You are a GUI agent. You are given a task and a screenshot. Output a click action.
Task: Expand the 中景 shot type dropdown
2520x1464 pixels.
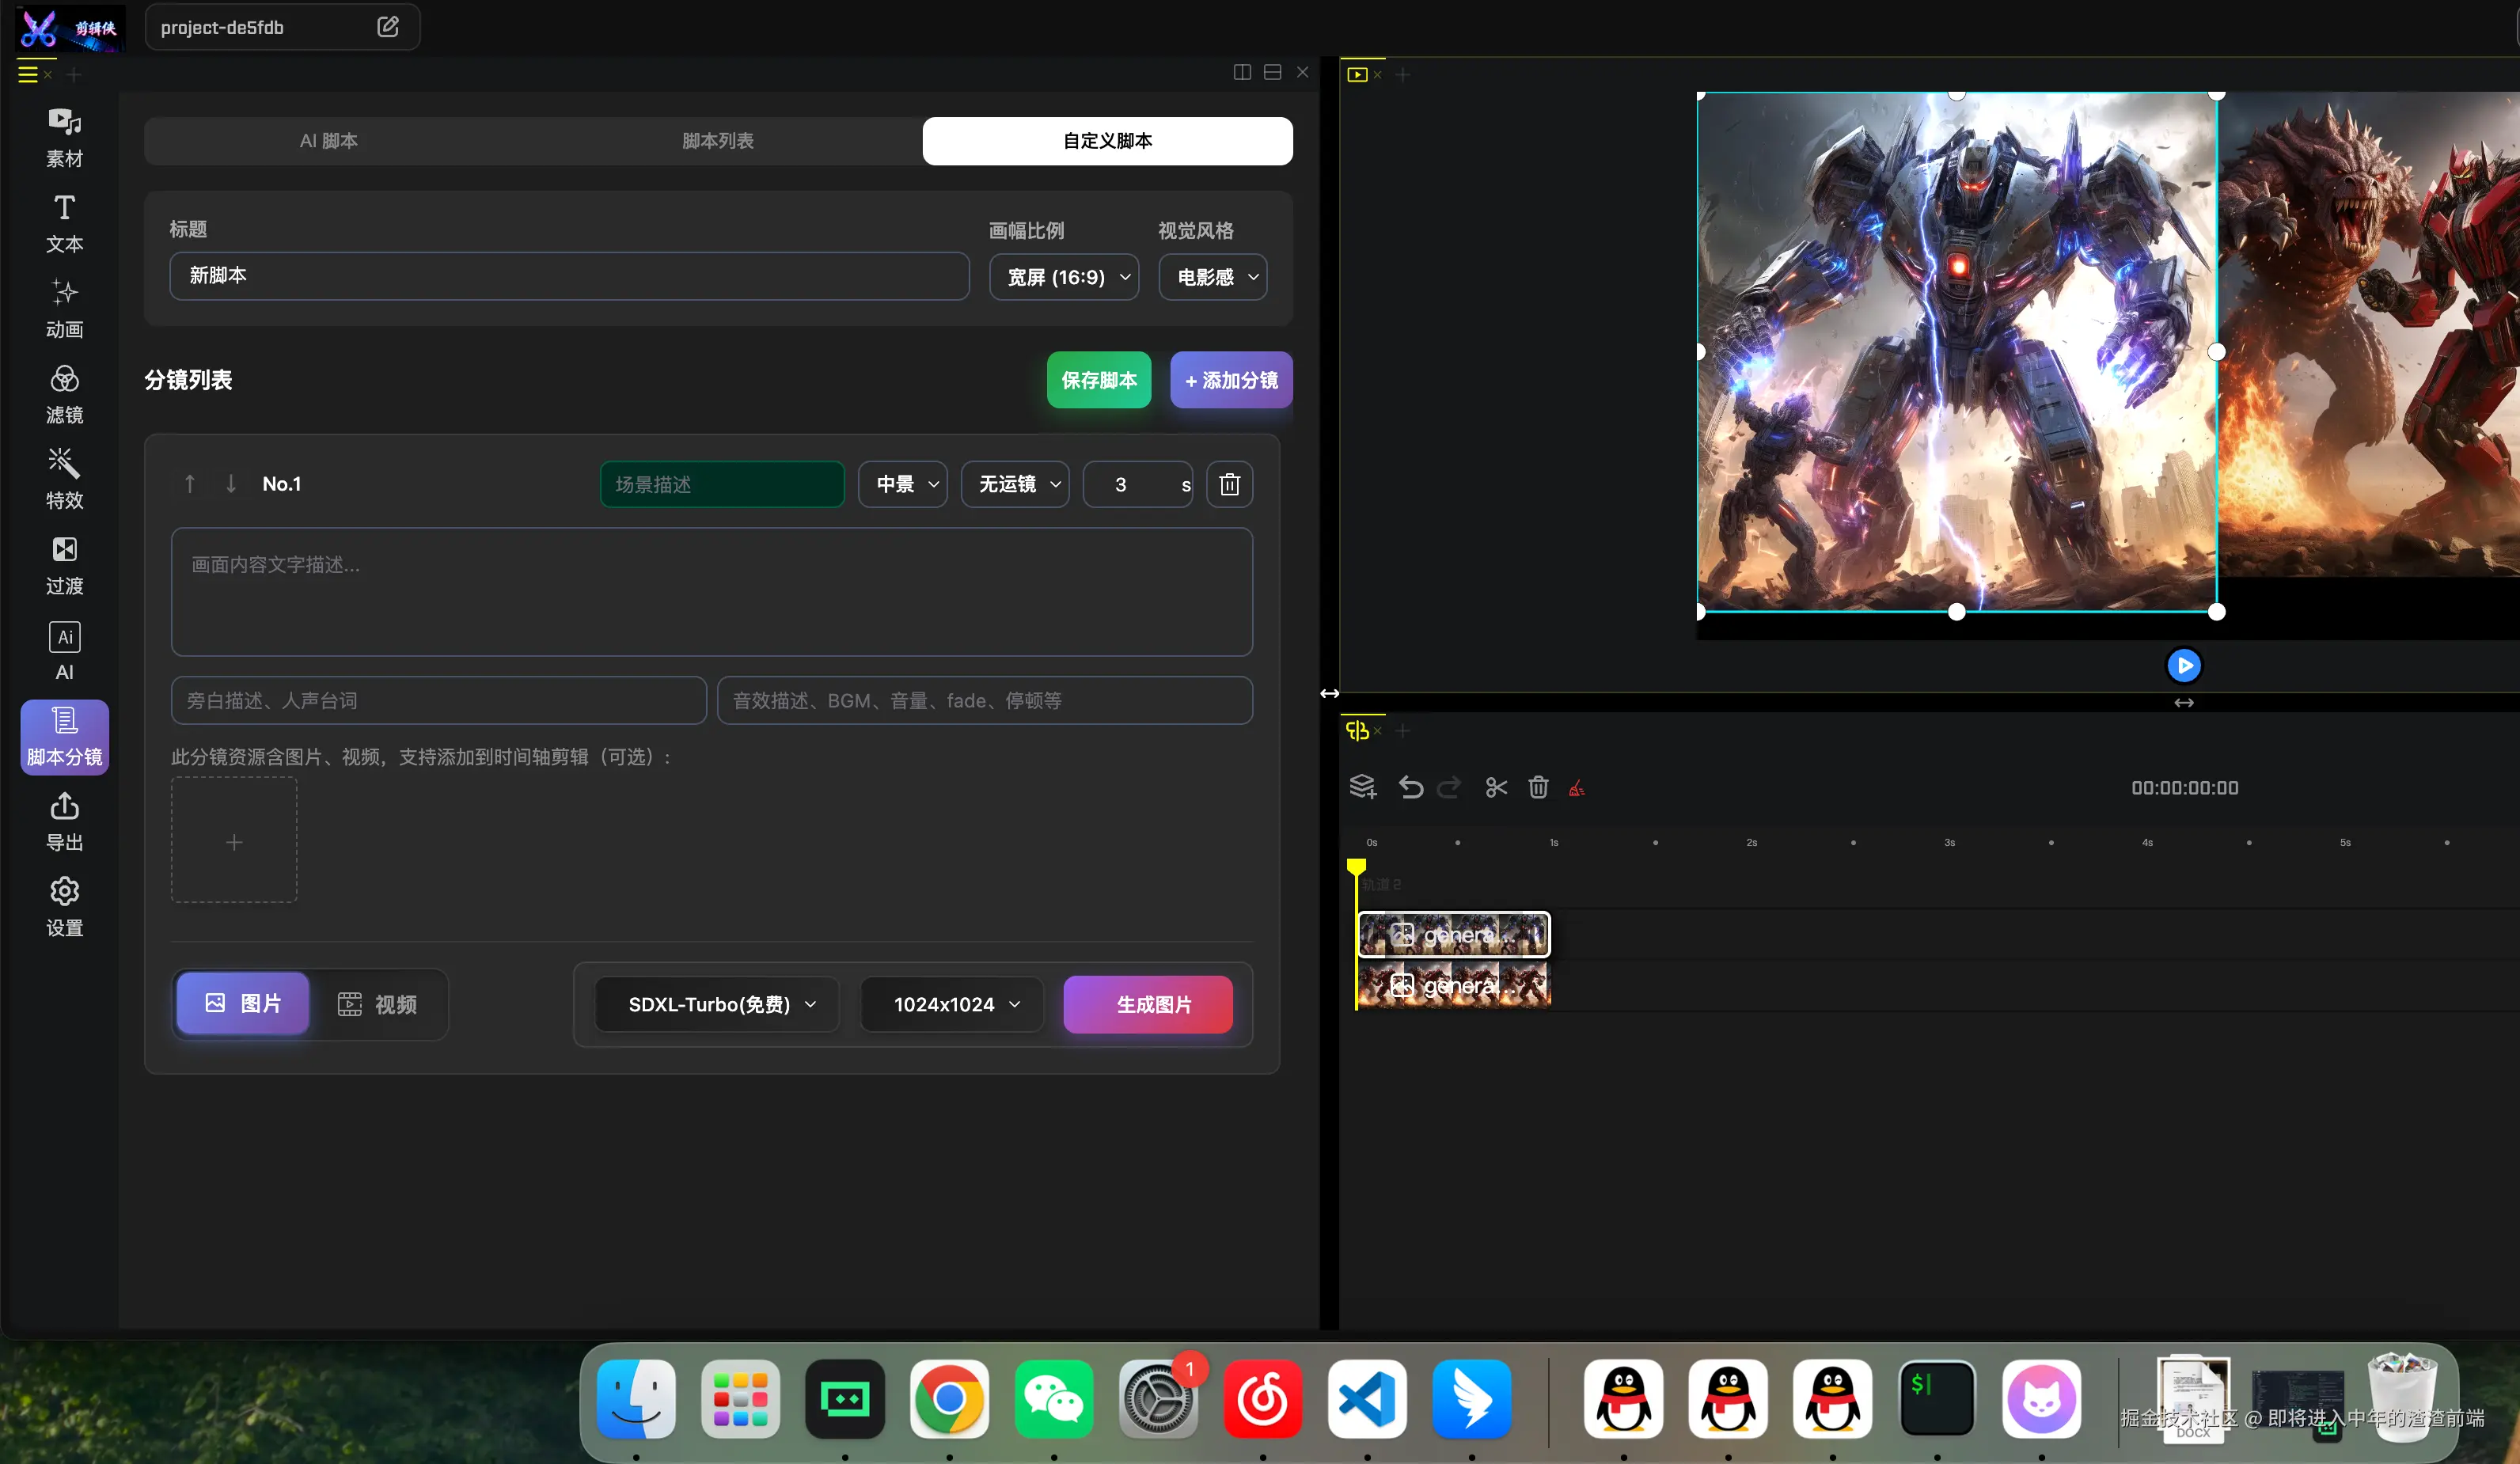click(903, 485)
